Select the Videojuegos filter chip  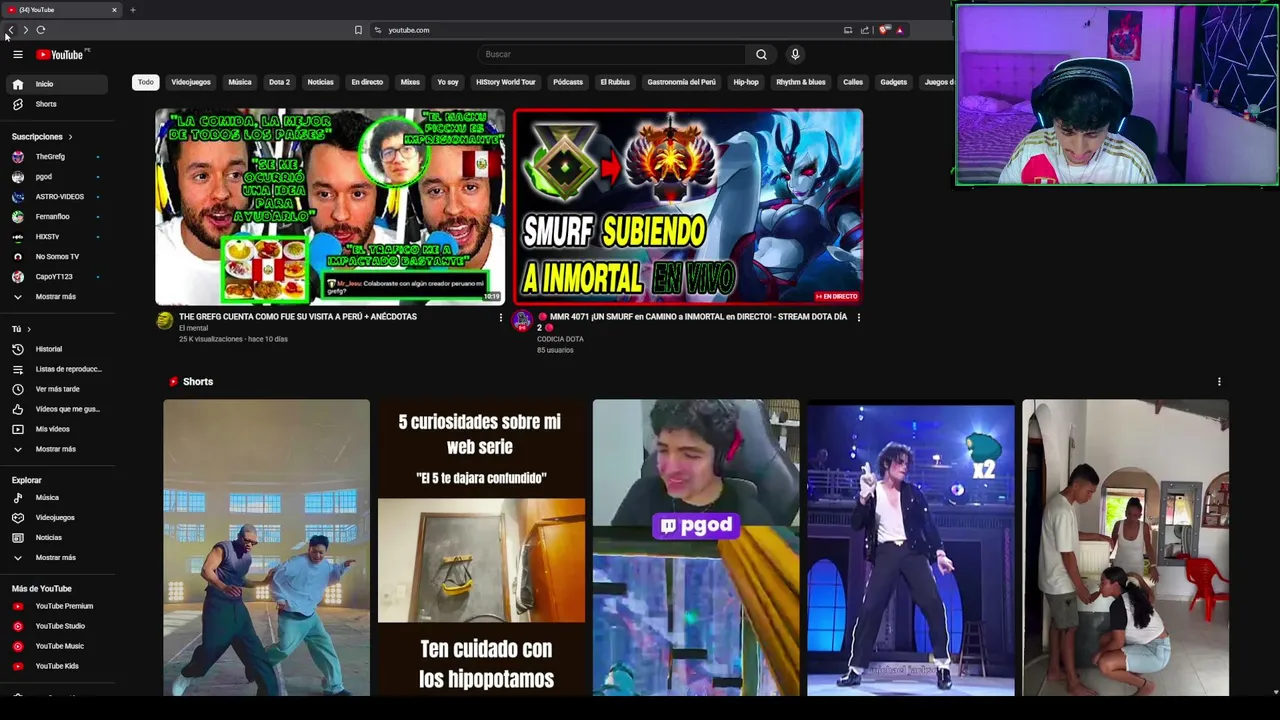point(191,82)
